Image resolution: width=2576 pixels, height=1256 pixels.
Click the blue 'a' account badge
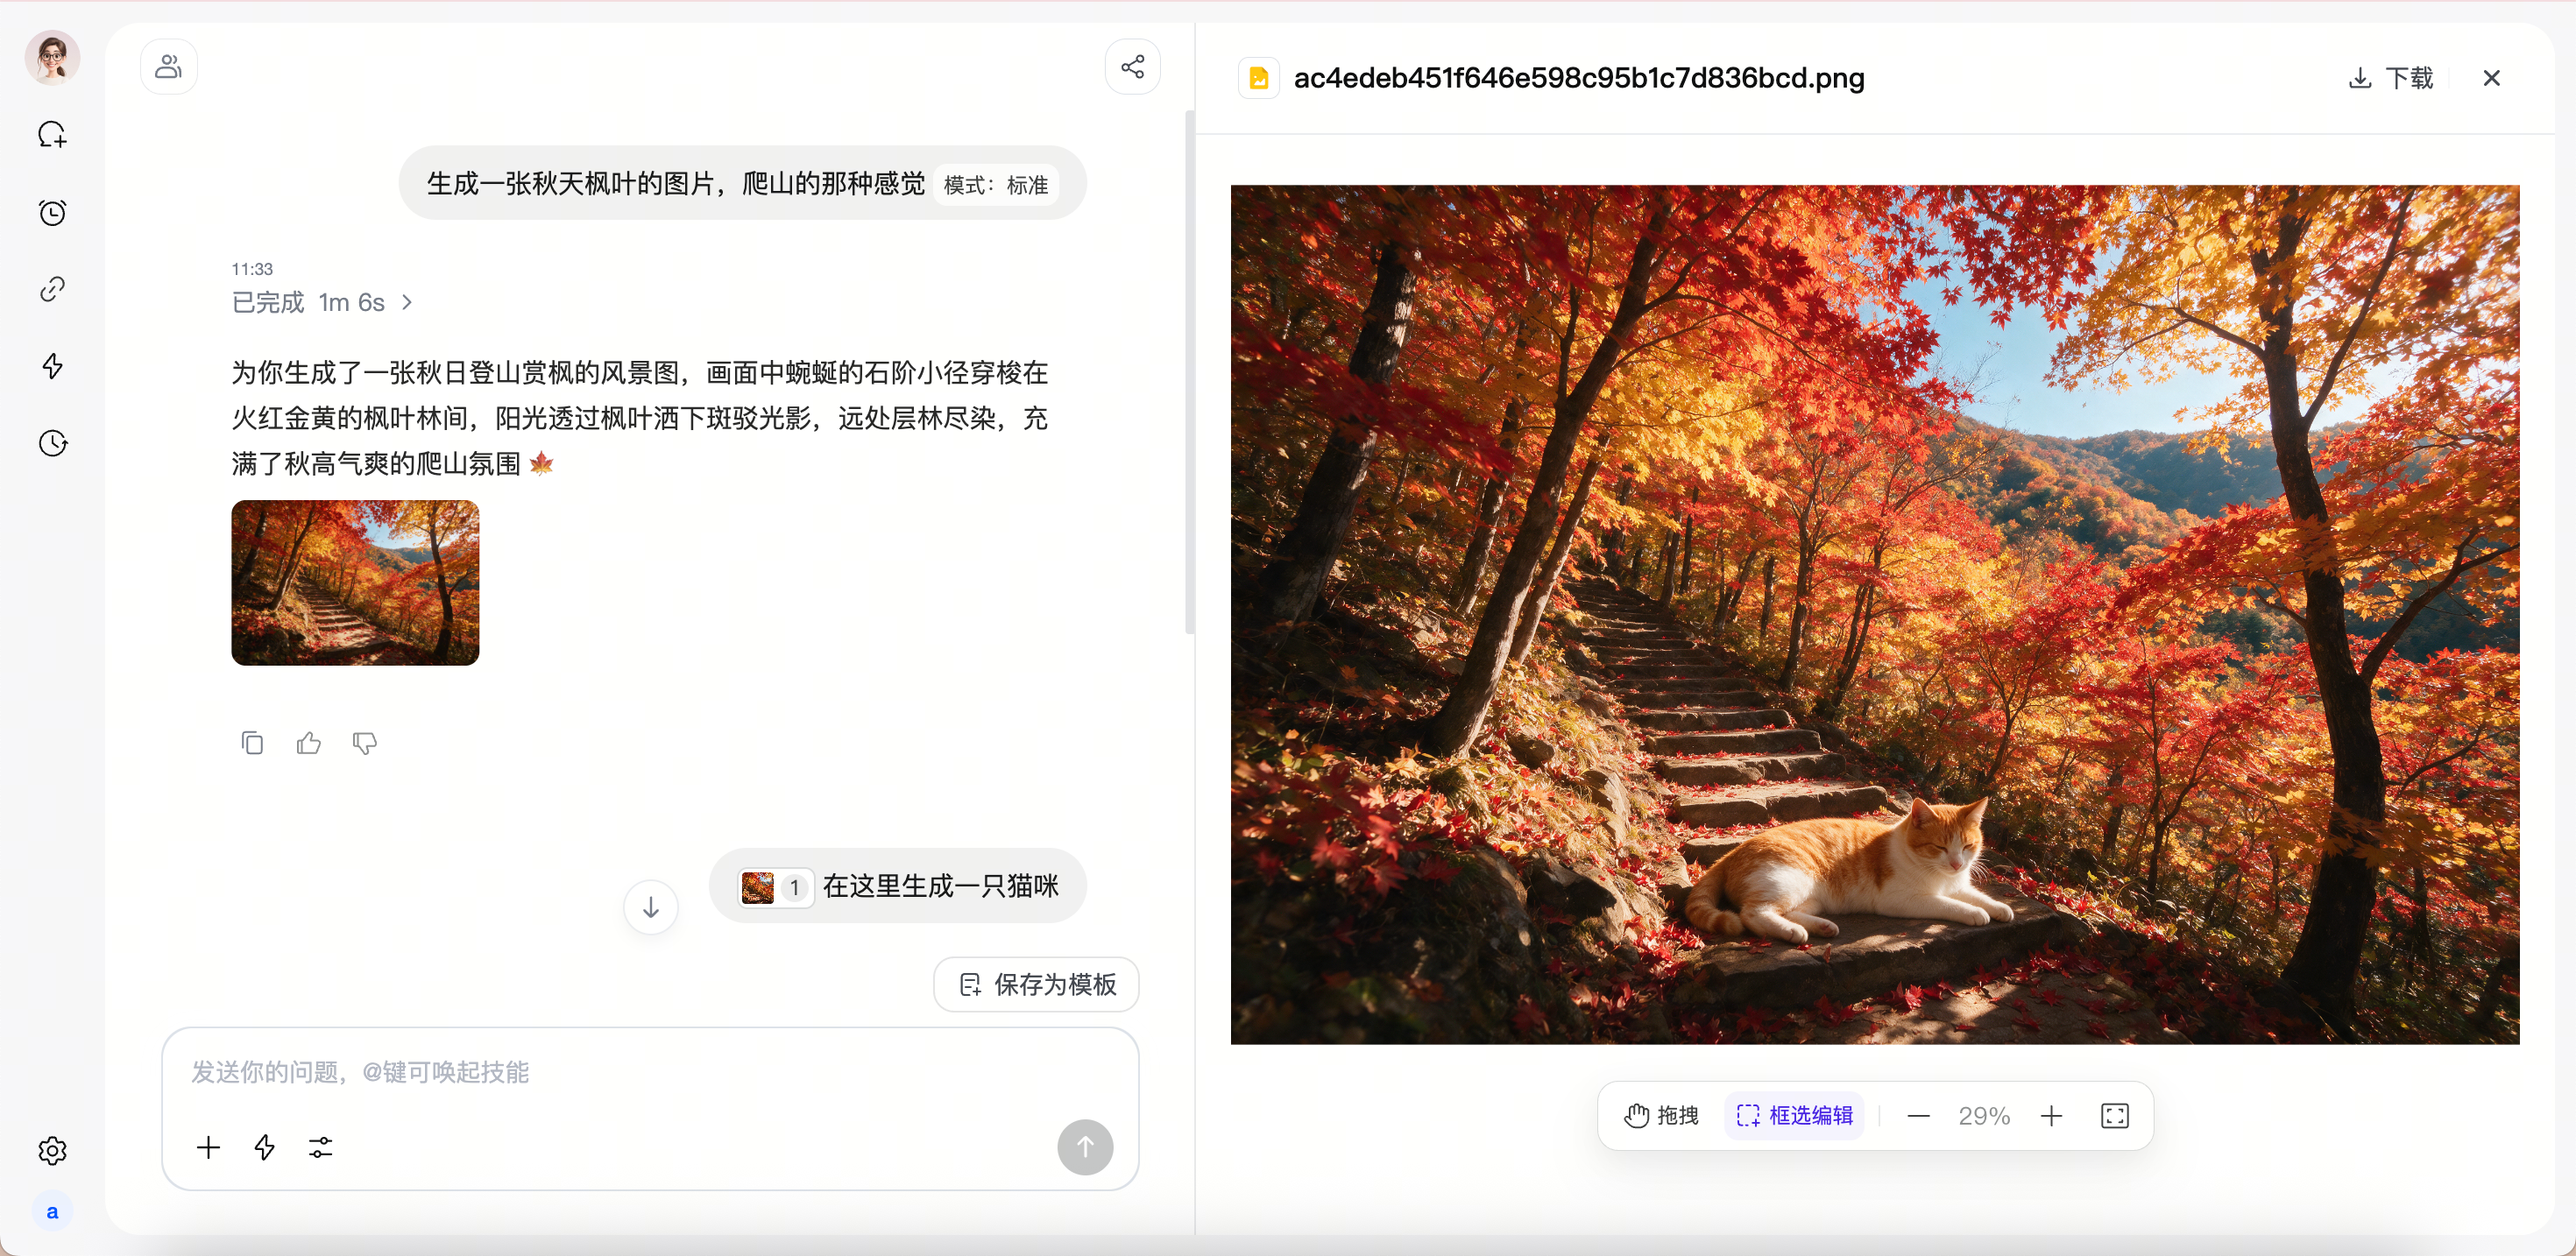pyautogui.click(x=52, y=1212)
